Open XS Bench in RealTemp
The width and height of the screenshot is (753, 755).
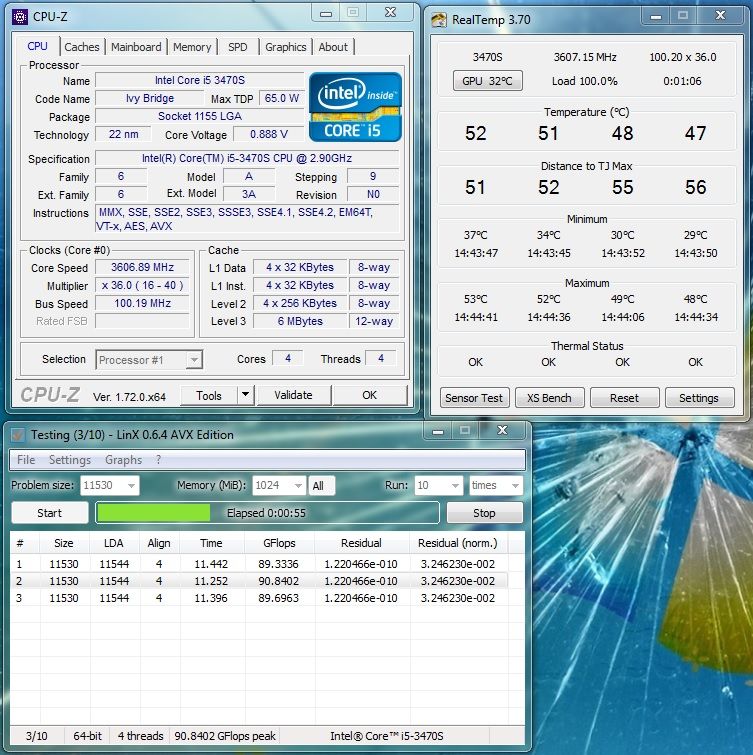point(549,398)
